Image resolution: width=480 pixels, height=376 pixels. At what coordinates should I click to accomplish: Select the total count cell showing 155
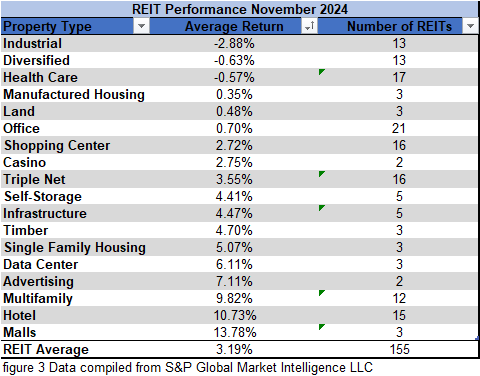point(398,349)
